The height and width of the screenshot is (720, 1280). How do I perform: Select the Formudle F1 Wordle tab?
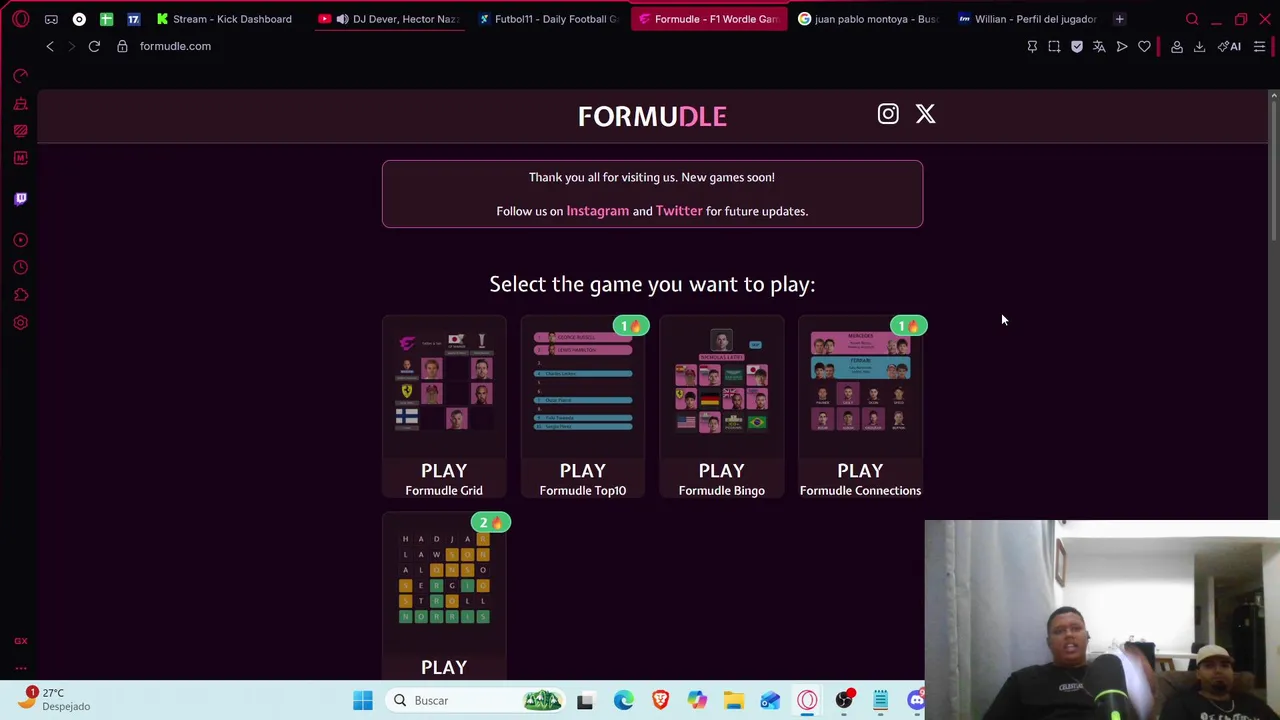710,19
